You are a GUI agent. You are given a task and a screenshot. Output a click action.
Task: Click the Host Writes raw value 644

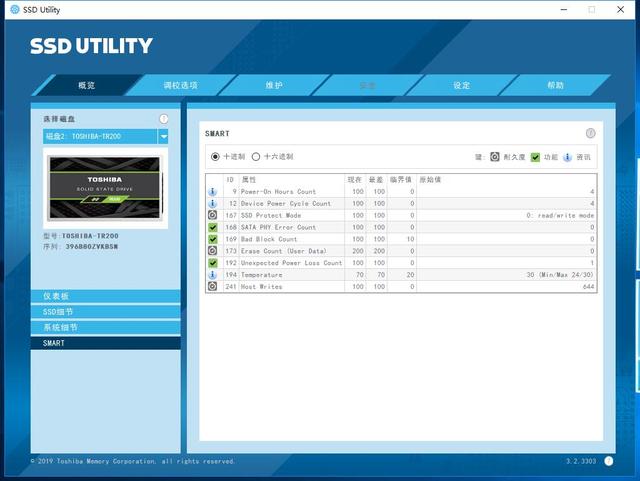[589, 287]
